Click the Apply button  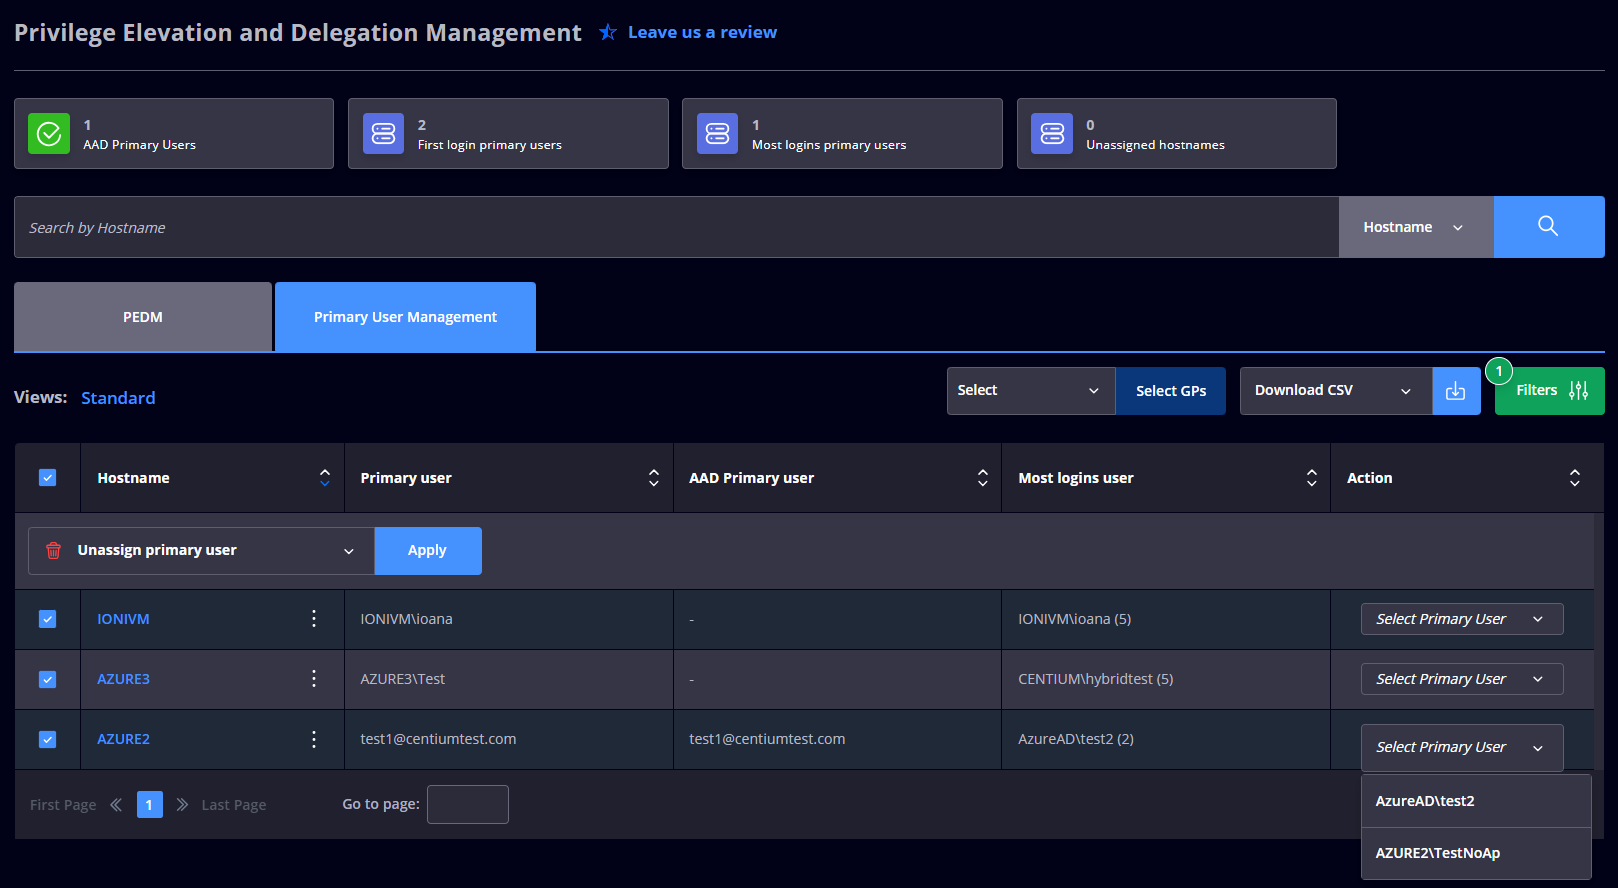428,551
